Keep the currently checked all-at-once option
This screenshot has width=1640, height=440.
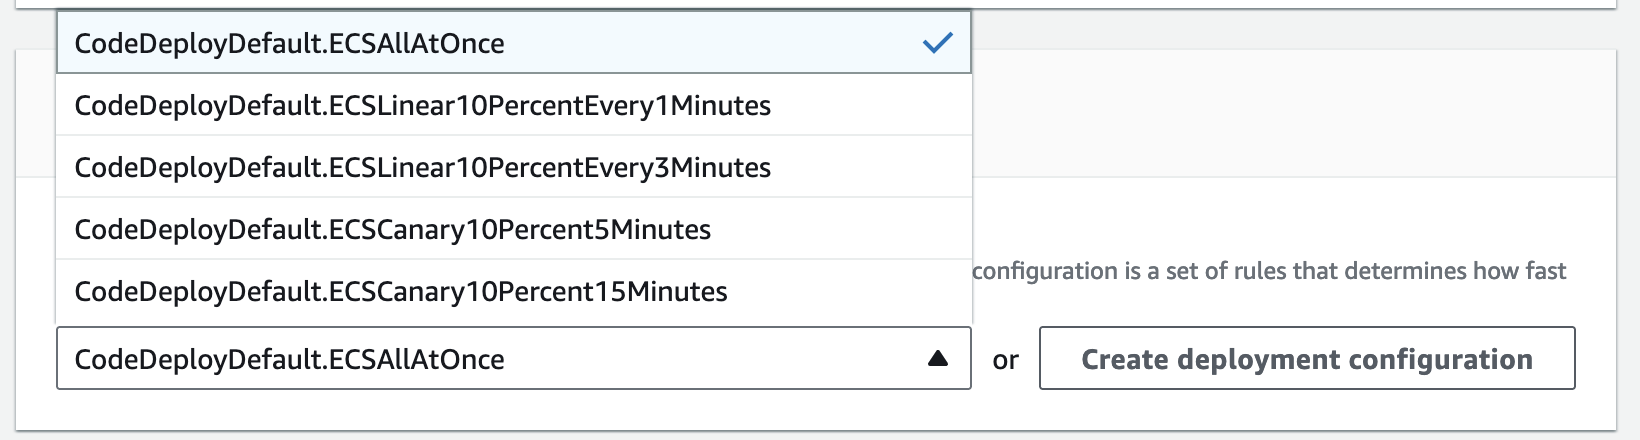pos(290,43)
